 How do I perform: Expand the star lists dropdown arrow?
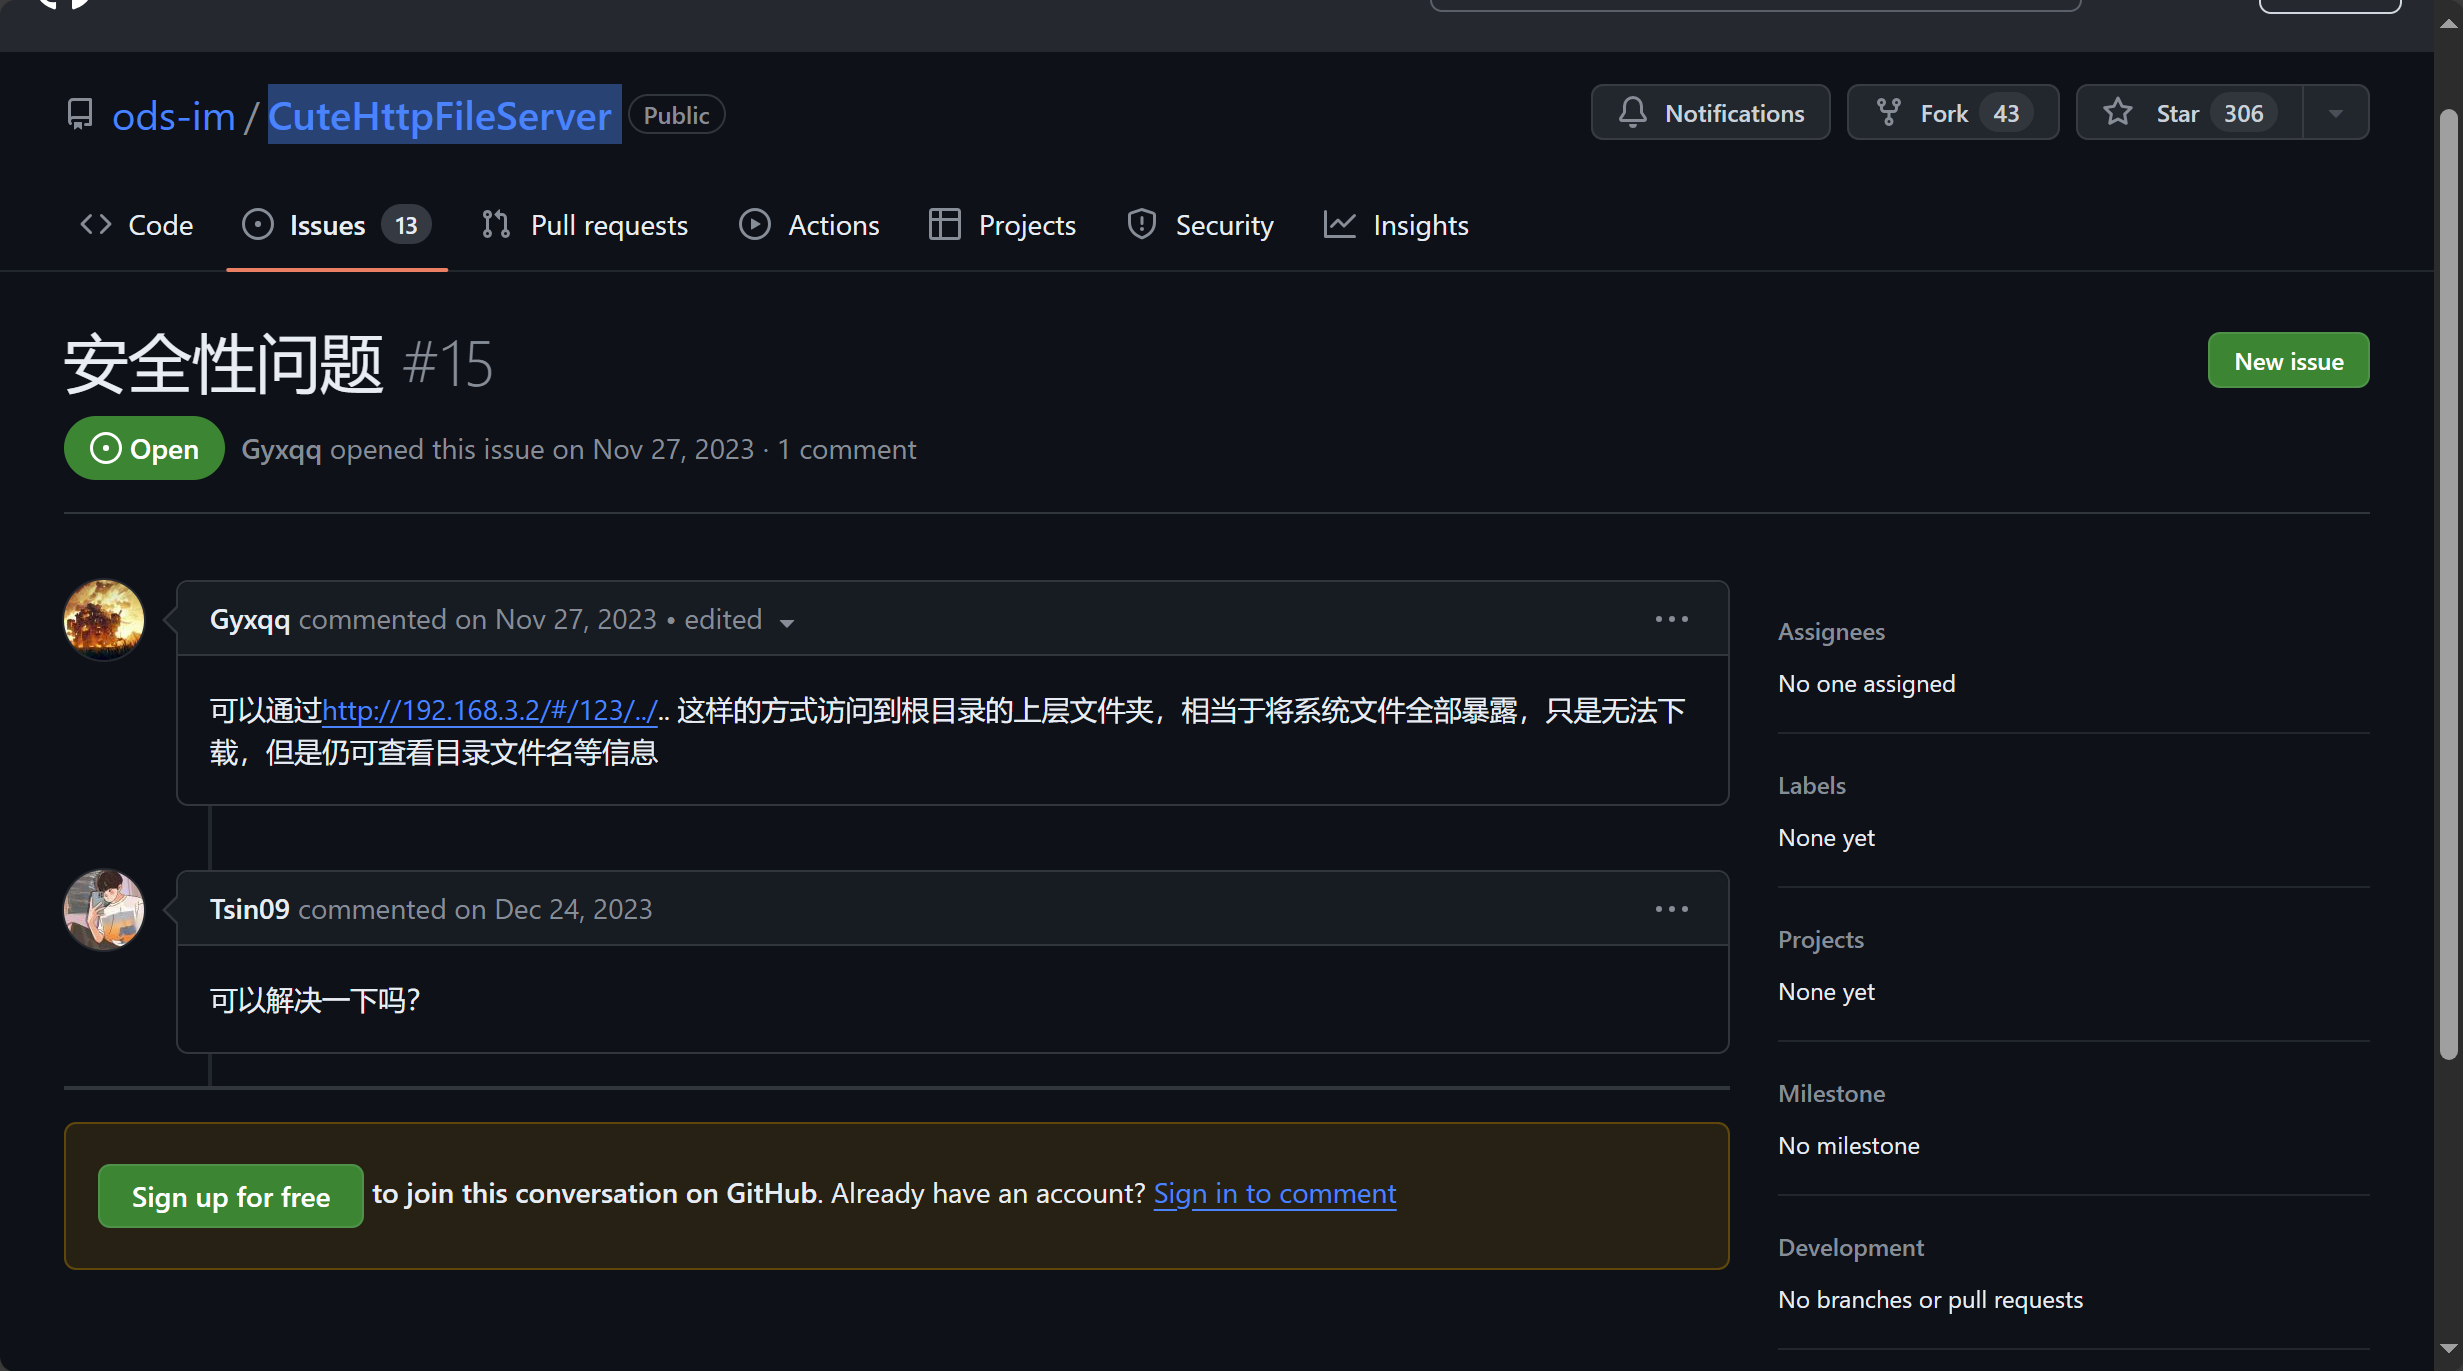pyautogui.click(x=2336, y=113)
